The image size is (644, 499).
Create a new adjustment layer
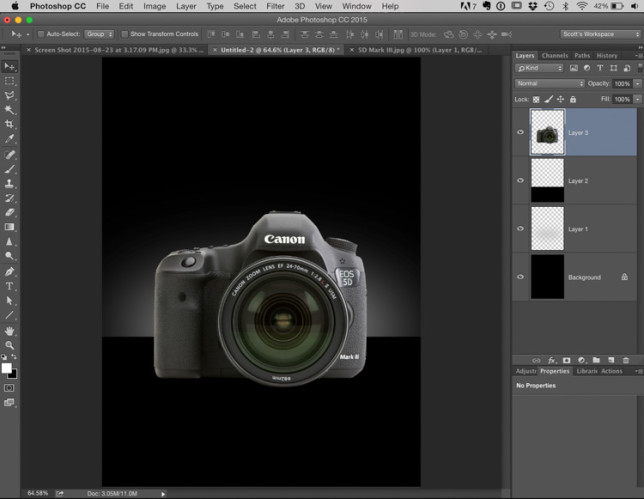click(582, 360)
